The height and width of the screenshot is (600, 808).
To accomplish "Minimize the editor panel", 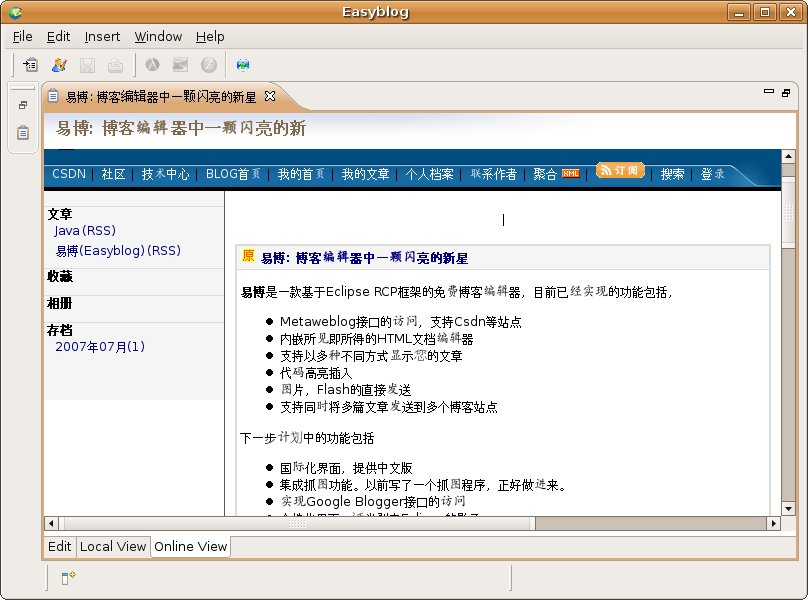I will (x=769, y=91).
